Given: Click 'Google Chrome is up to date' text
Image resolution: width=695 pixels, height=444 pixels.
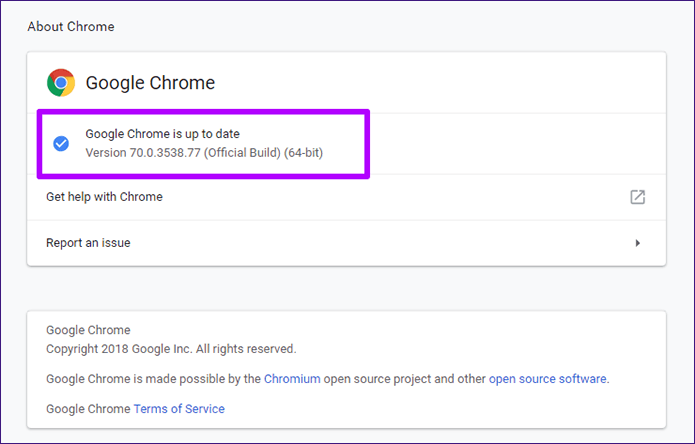Looking at the screenshot, I should 162,134.
